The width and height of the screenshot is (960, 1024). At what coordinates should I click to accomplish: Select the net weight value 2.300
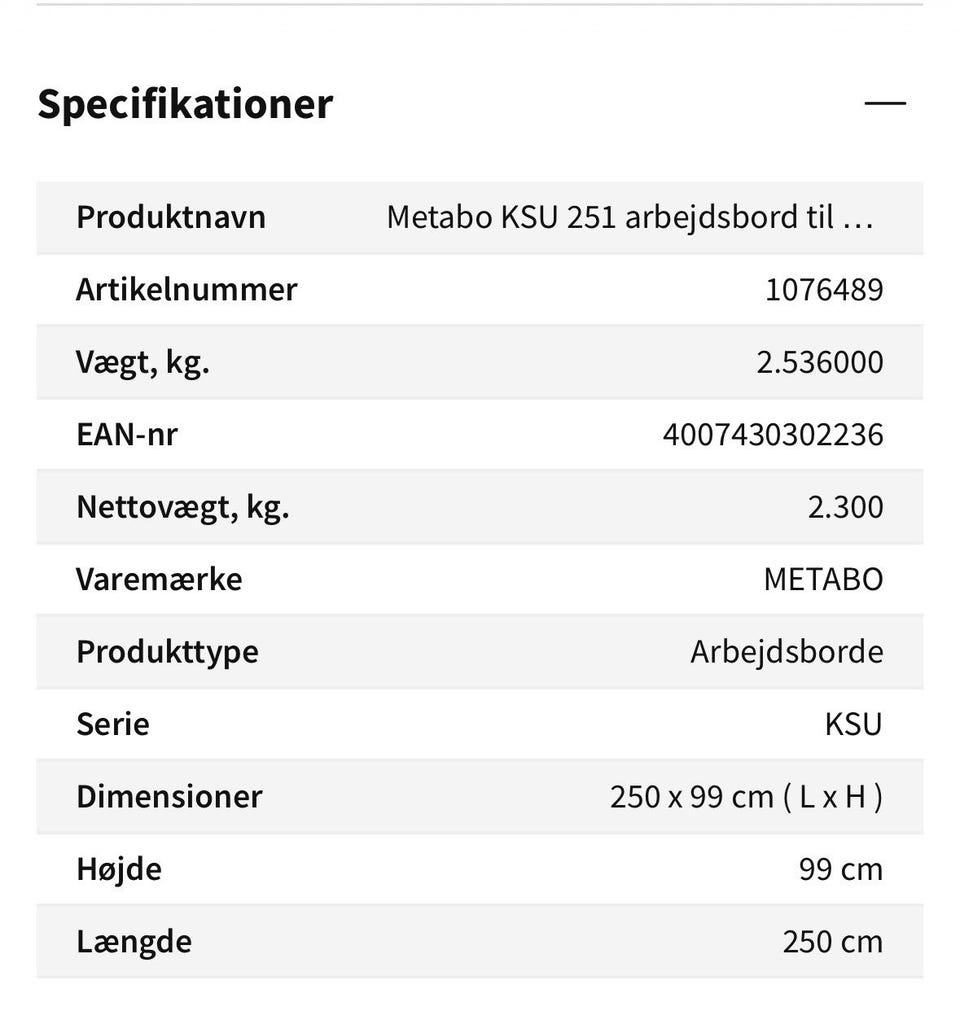coord(846,507)
